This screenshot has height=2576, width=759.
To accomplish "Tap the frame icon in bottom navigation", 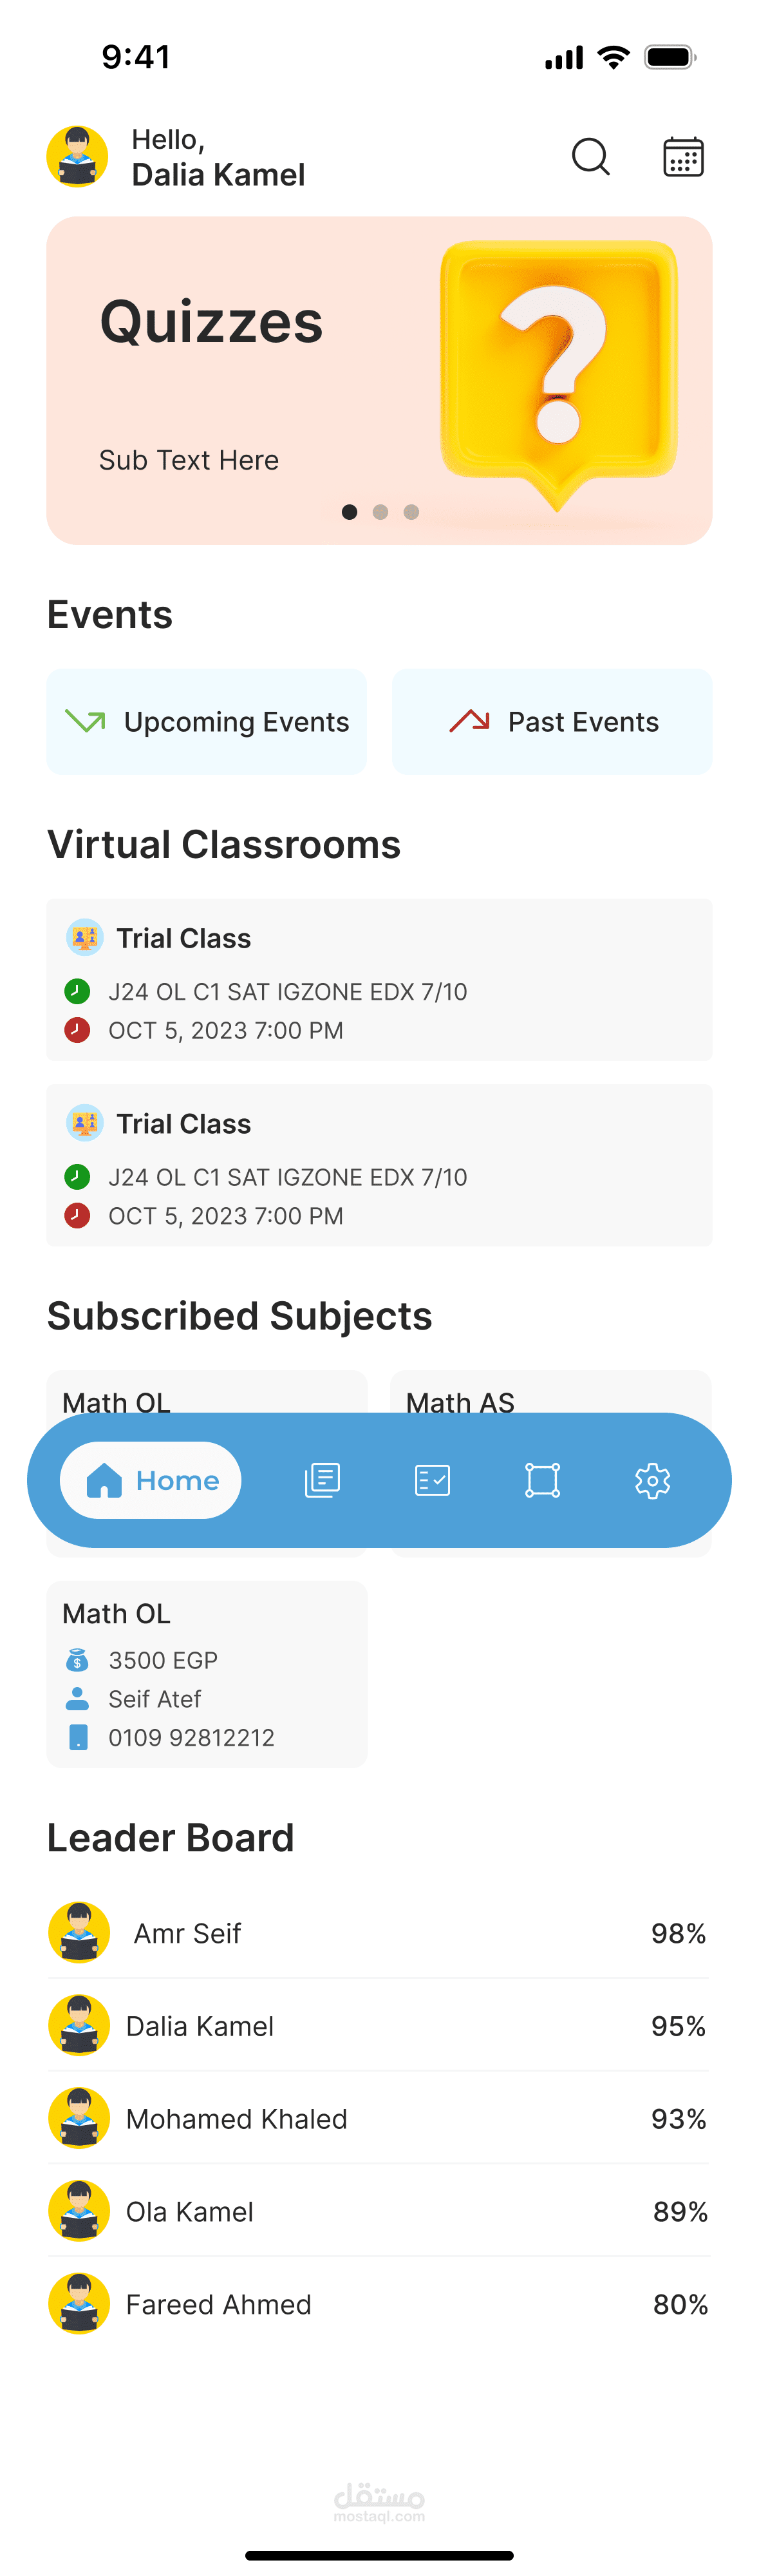I will coord(542,1480).
